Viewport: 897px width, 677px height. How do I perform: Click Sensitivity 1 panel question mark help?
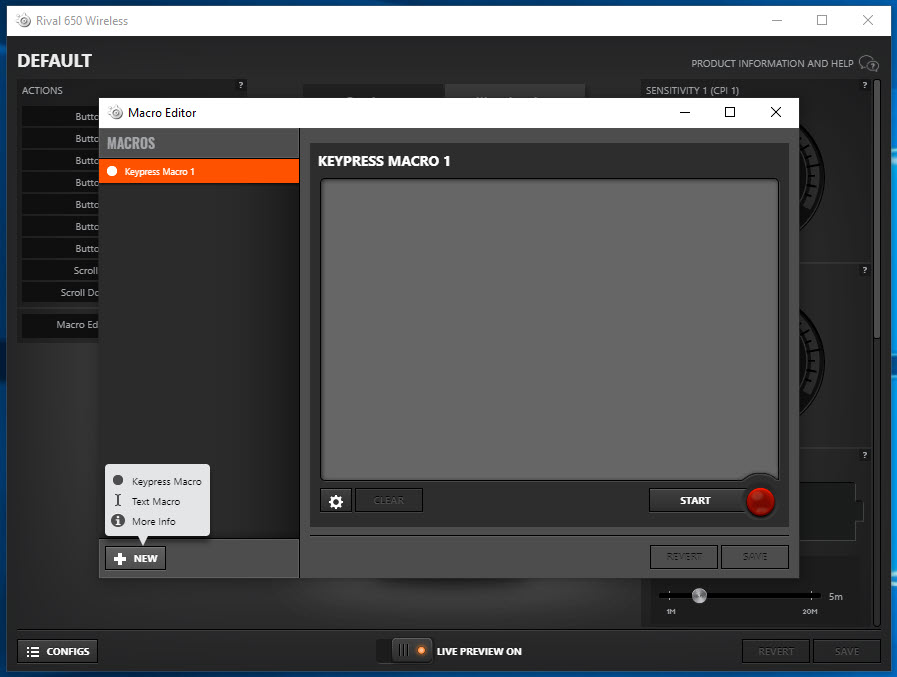[864, 85]
